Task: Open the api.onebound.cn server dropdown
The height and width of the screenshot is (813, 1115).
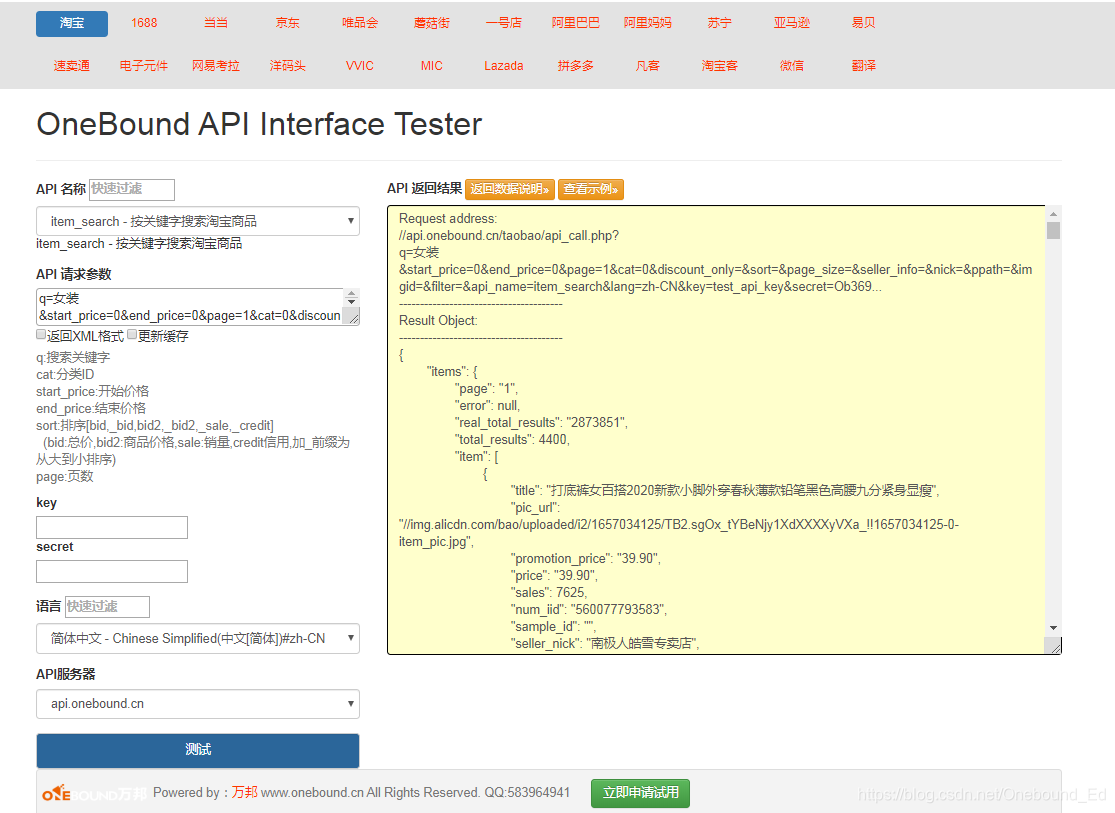Action: pyautogui.click(x=198, y=704)
